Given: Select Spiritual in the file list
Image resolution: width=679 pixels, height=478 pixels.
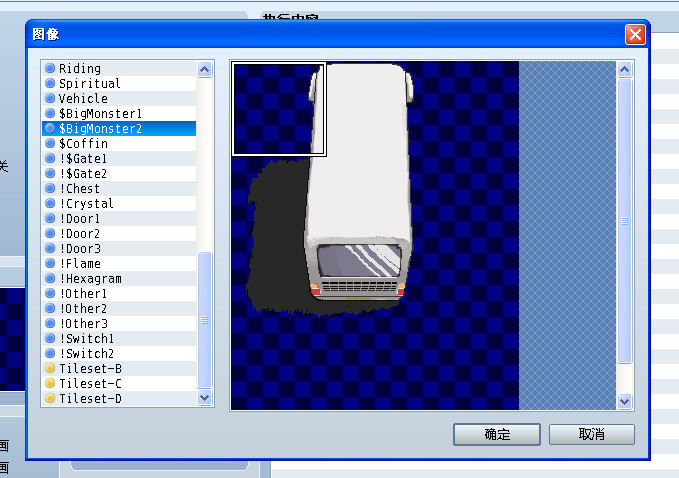Looking at the screenshot, I should coord(119,83).
